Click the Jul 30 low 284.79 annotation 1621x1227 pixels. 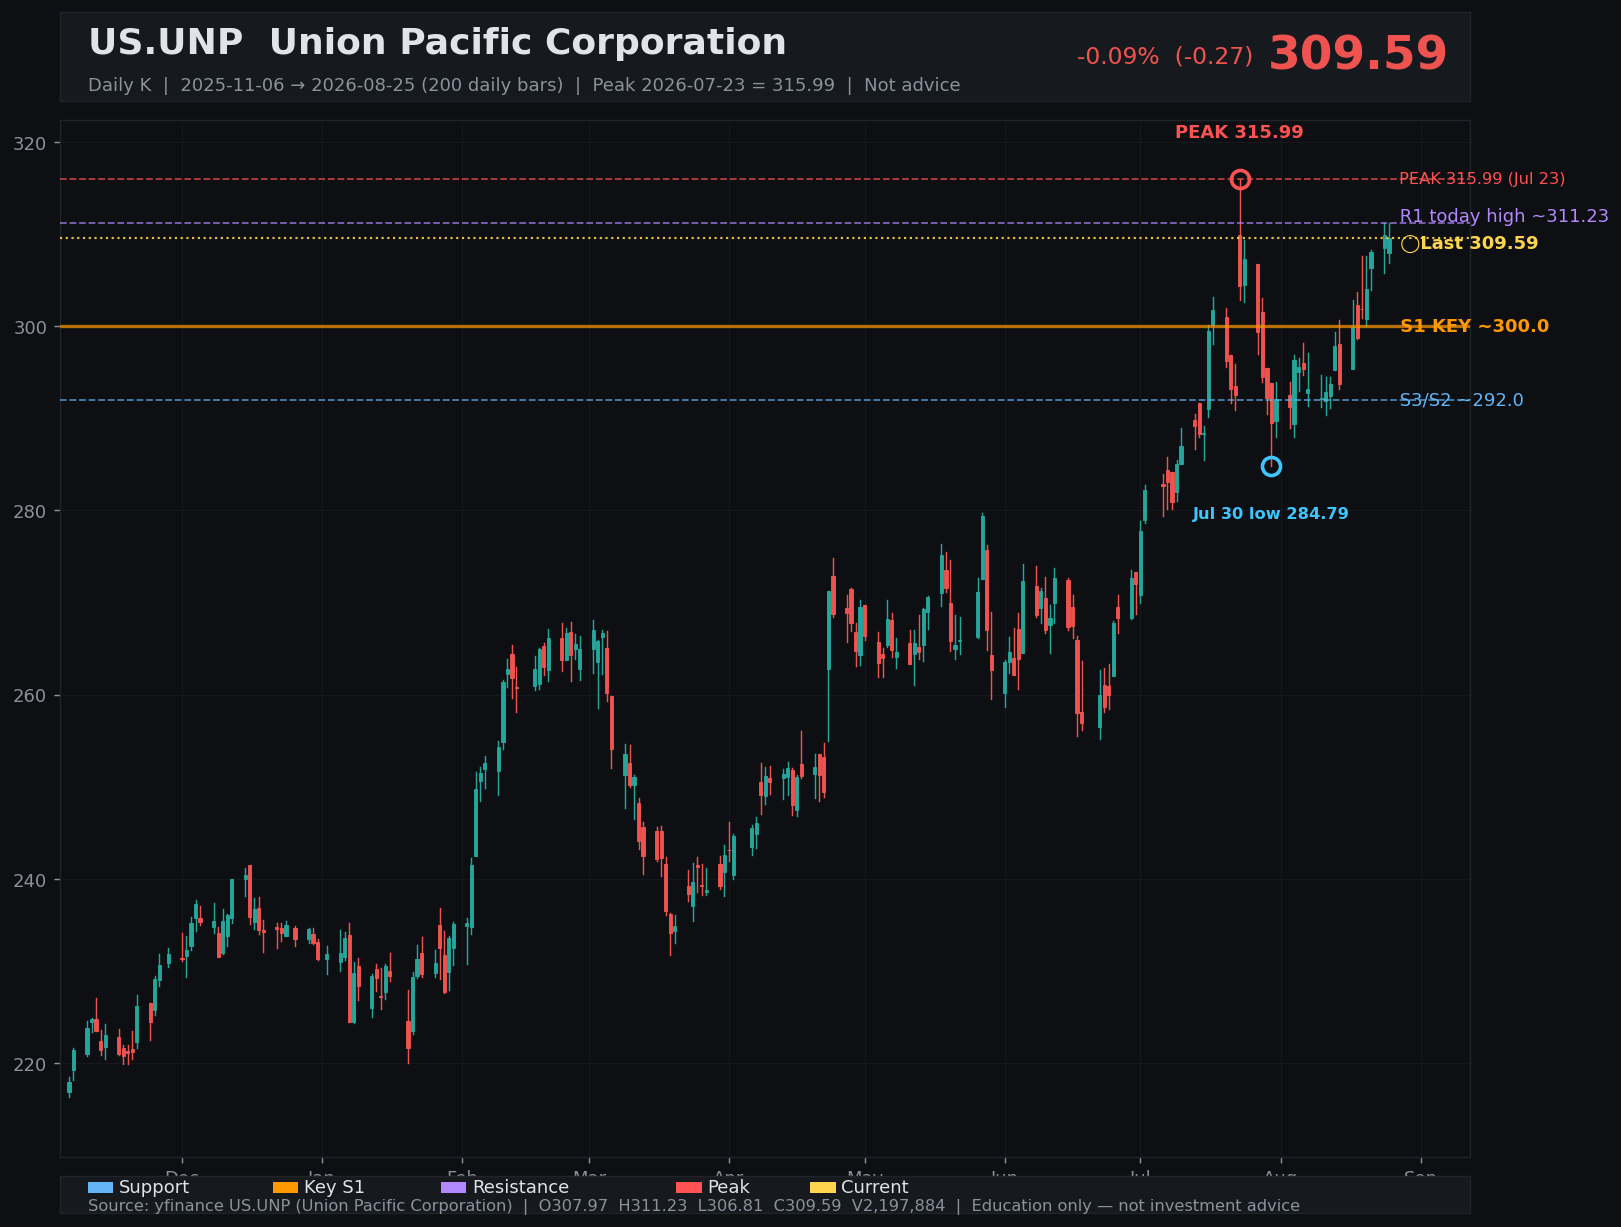point(1270,514)
